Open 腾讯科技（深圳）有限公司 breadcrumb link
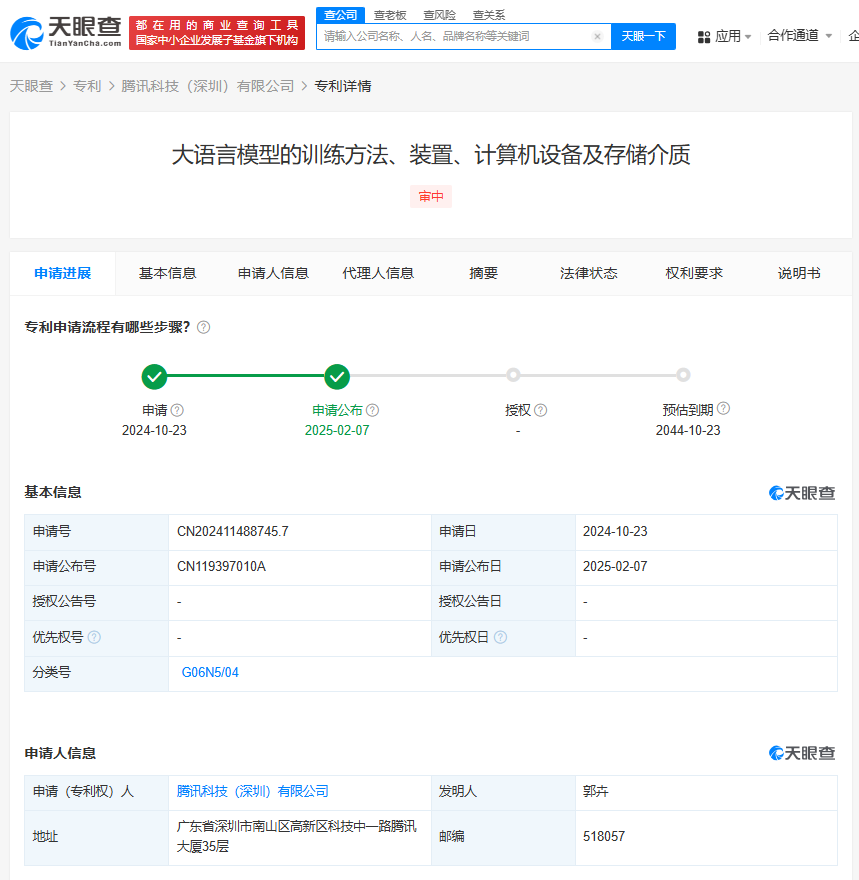The width and height of the screenshot is (859, 880). tap(208, 86)
